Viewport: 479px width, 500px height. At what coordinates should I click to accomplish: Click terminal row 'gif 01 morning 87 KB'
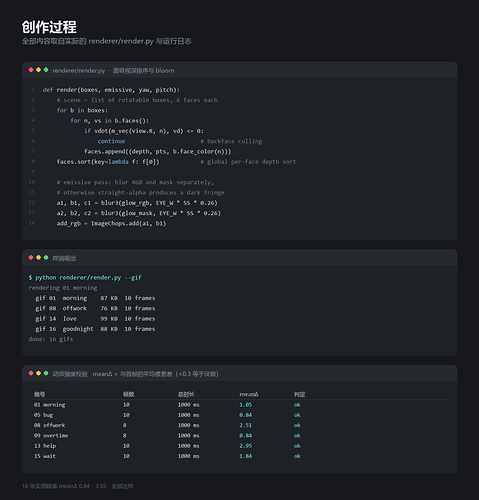point(95,299)
